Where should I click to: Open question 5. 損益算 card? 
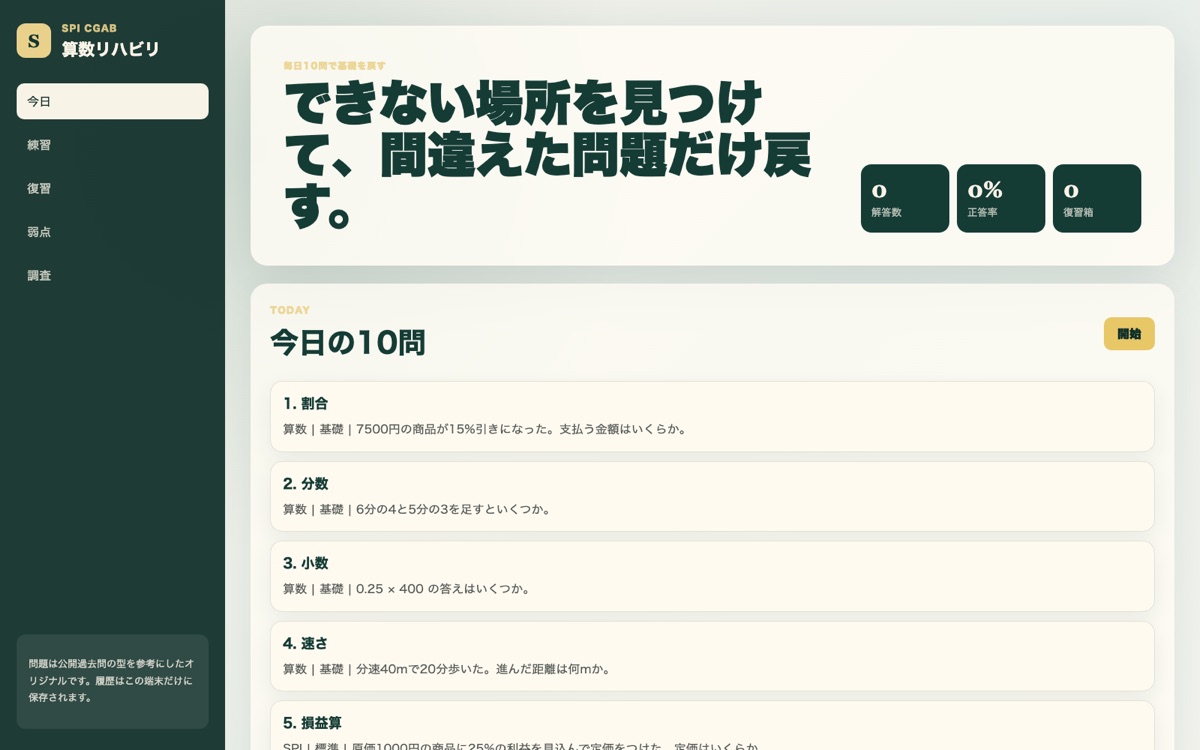[x=712, y=726]
